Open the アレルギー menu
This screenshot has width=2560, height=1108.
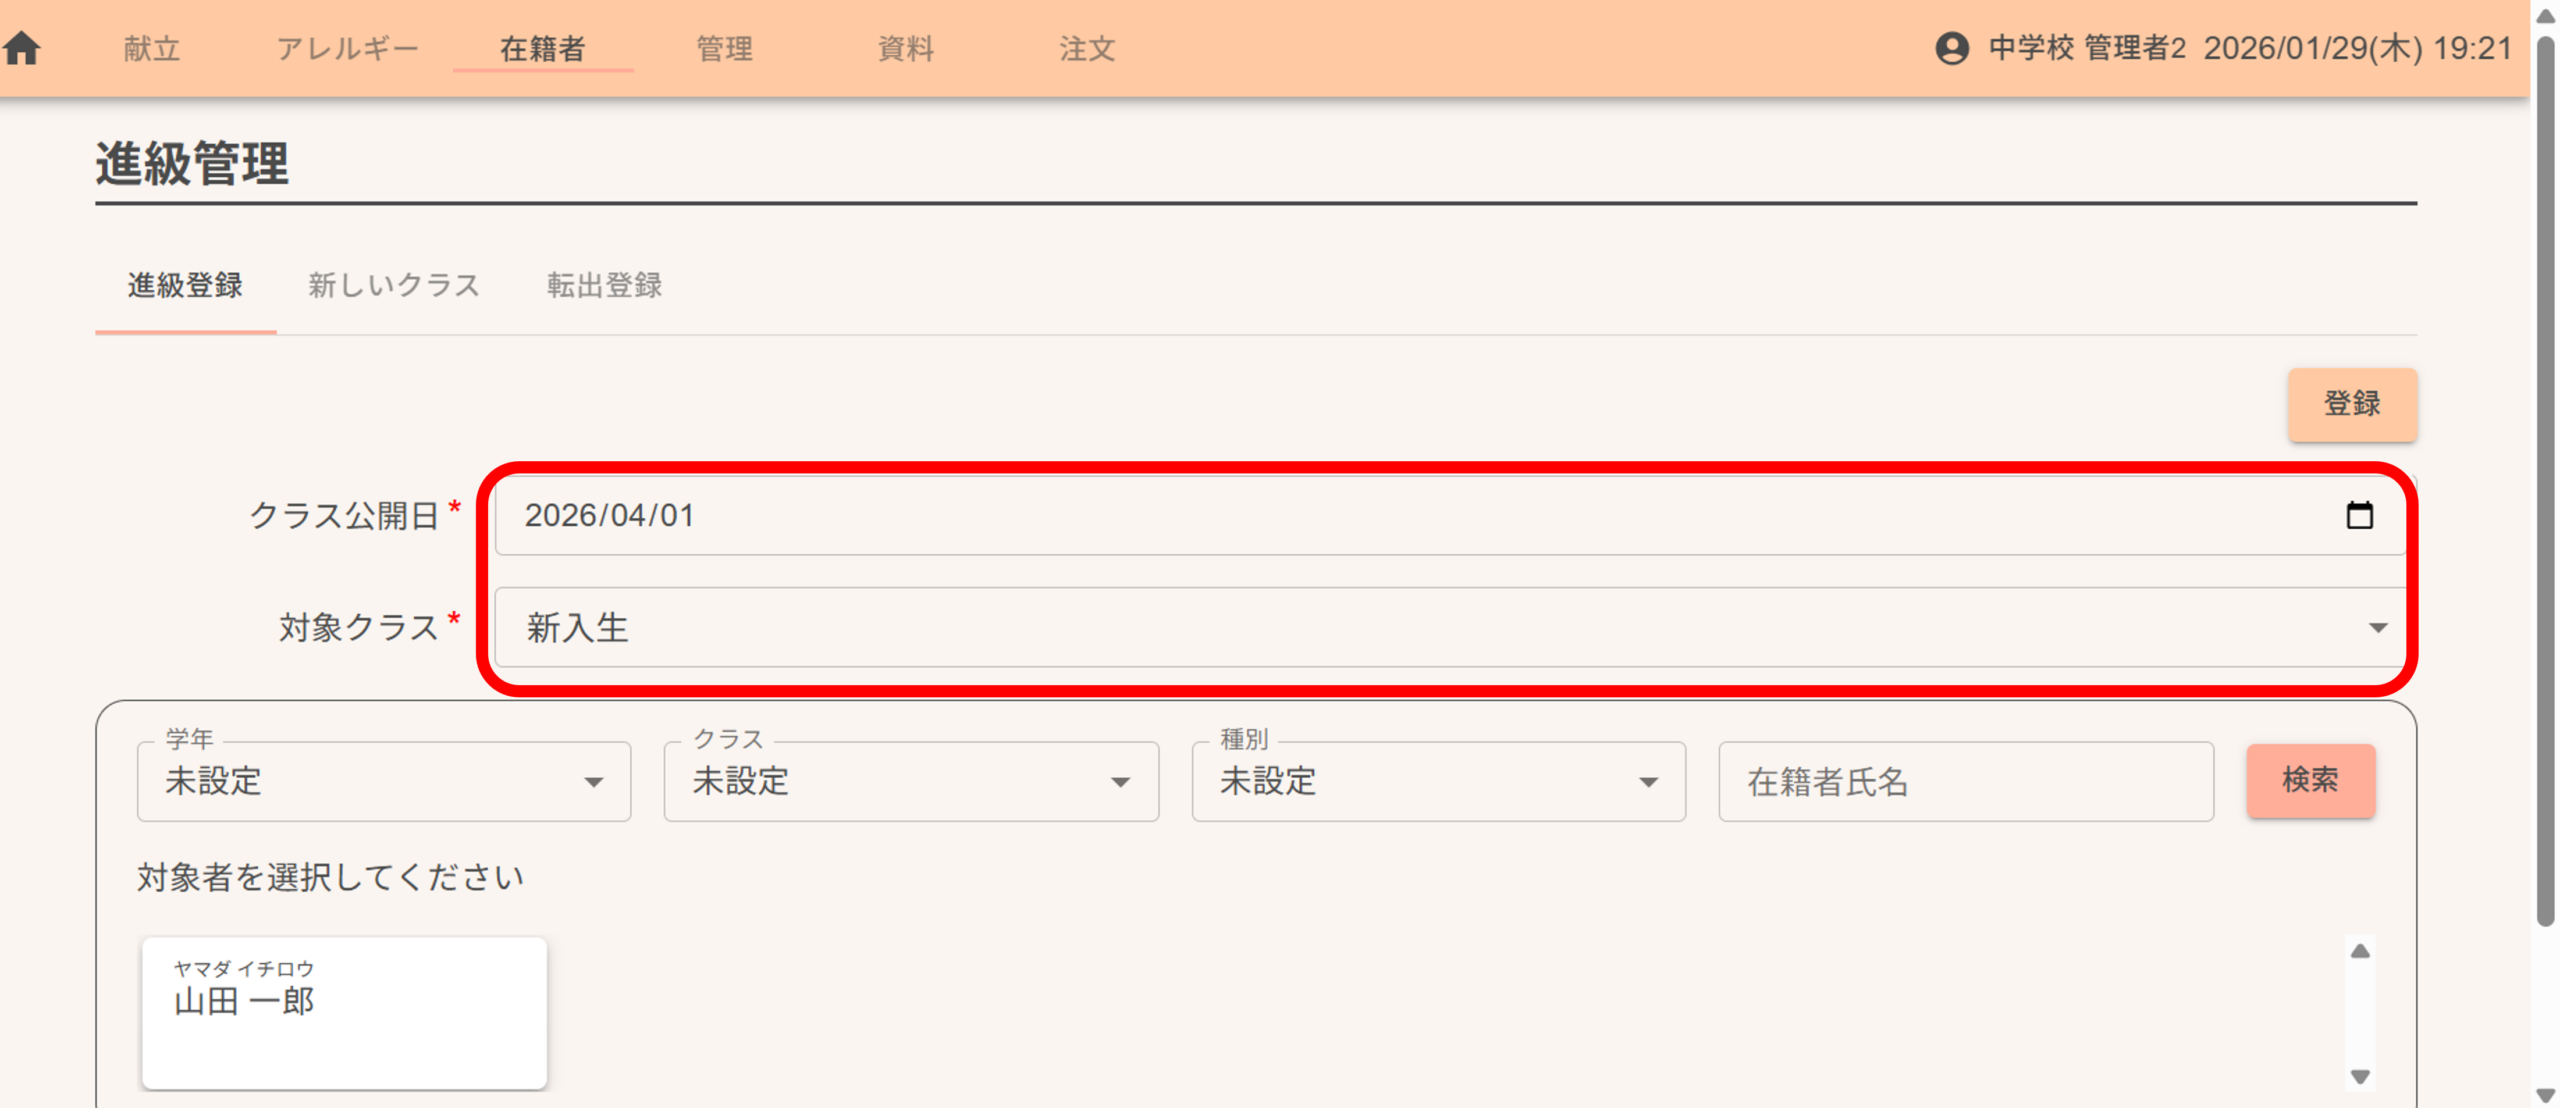[347, 48]
